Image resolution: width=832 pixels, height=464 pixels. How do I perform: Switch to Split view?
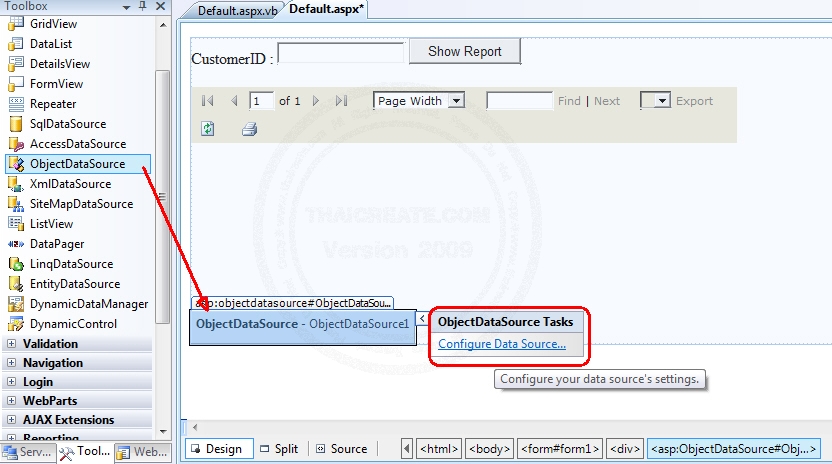279,449
